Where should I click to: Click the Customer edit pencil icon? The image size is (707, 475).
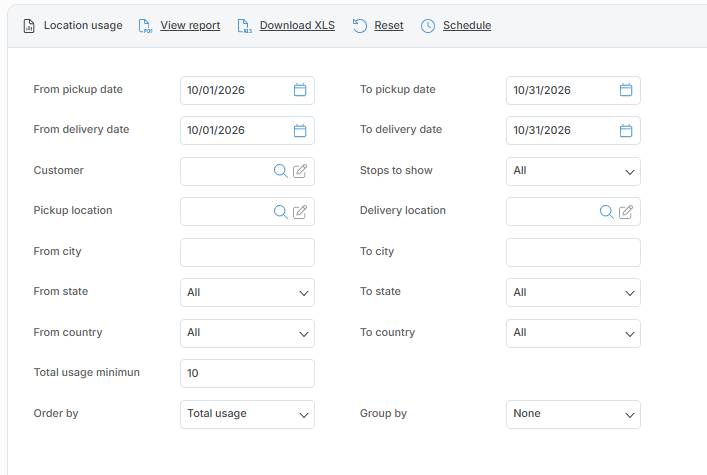tap(300, 171)
